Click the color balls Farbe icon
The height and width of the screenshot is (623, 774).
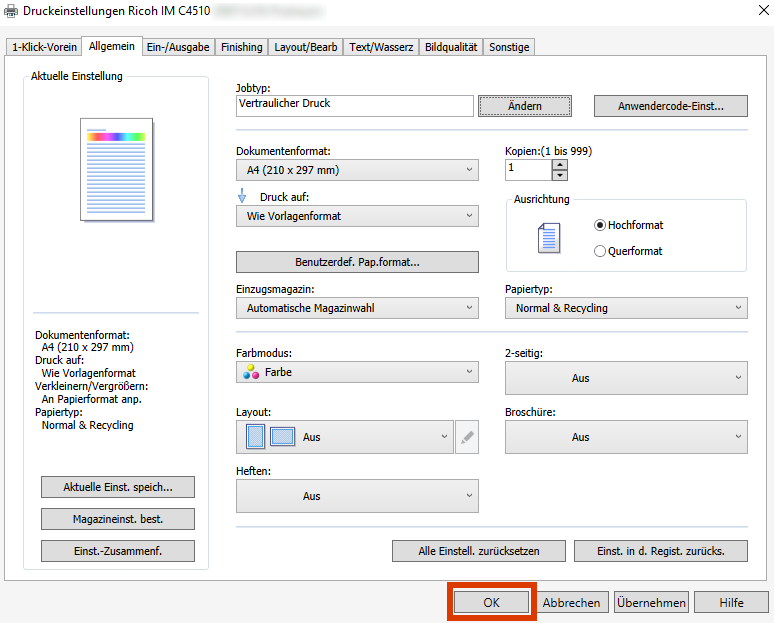[x=251, y=372]
